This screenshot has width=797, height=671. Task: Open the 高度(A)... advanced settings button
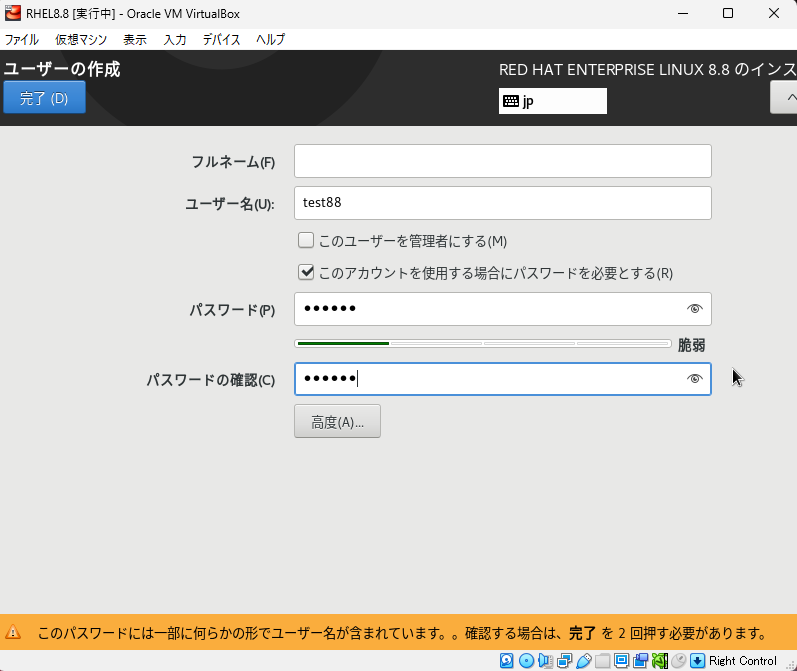pyautogui.click(x=338, y=421)
